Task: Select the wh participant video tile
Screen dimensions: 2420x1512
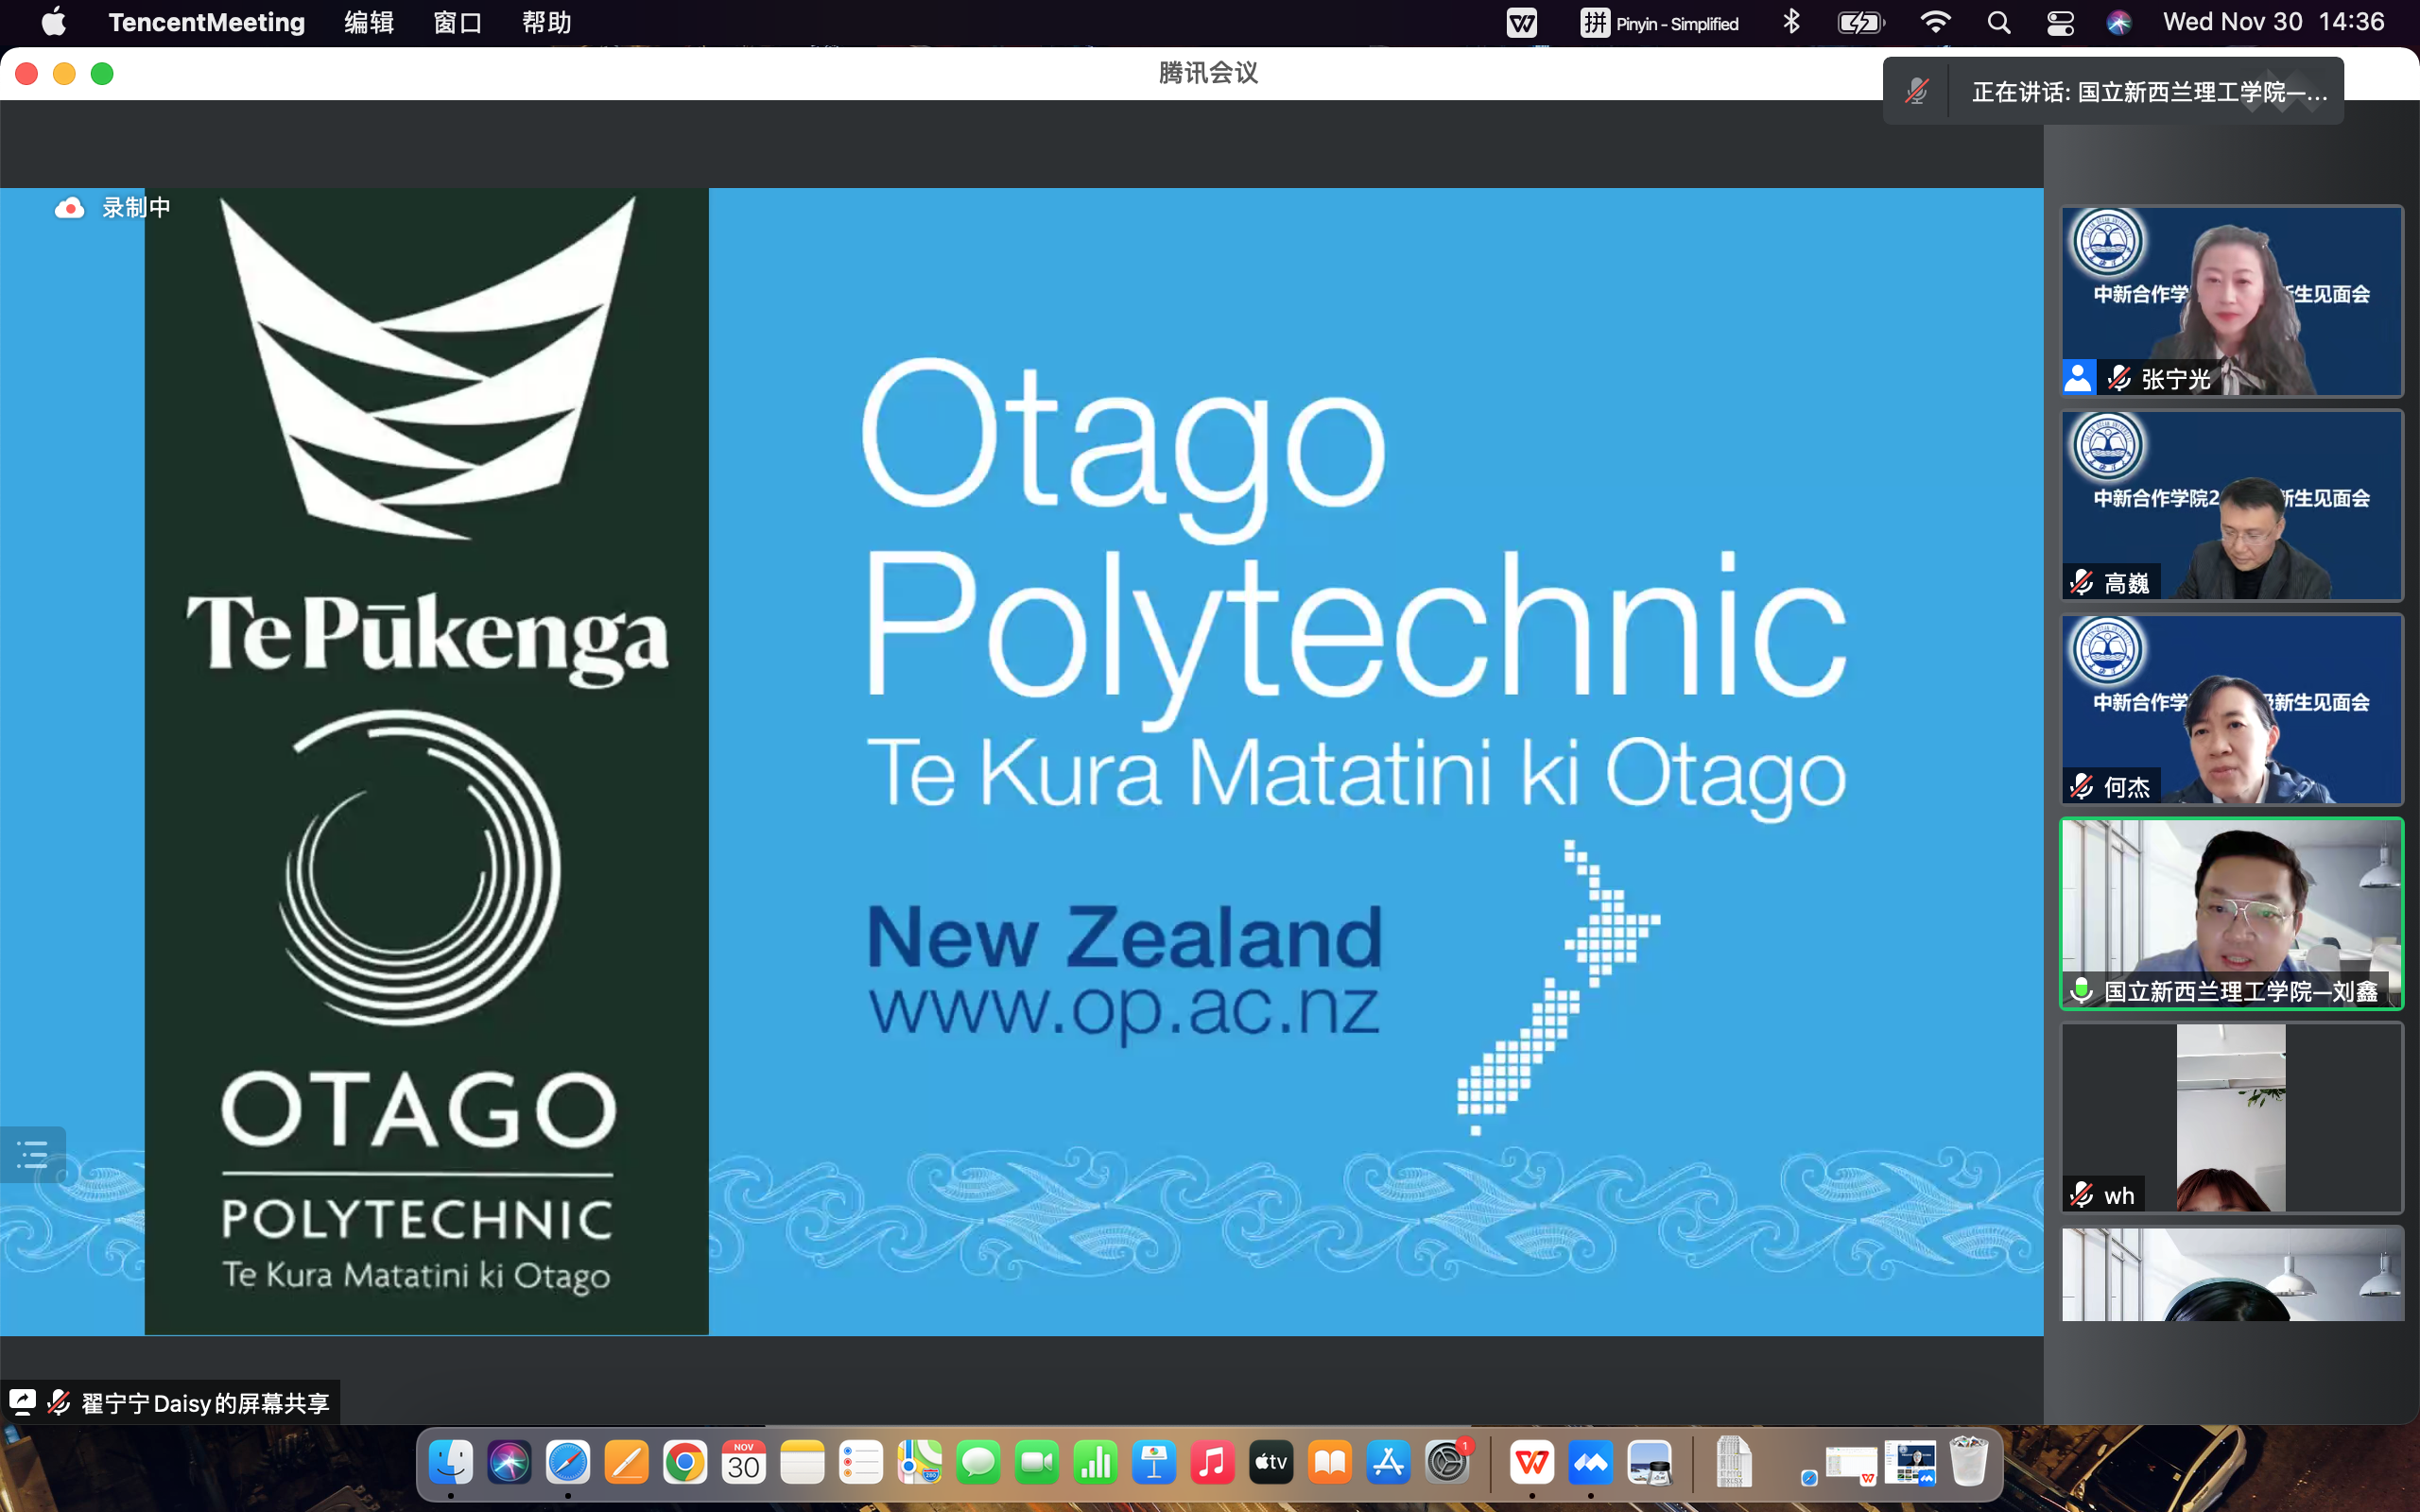Action: [x=2231, y=1117]
